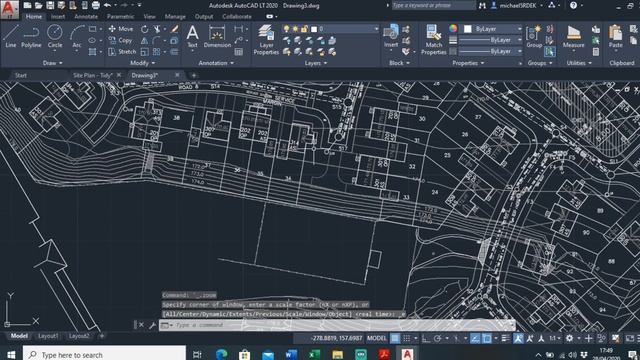Select the Mirror tool icon
The image size is (640, 360).
[x=144, y=40]
